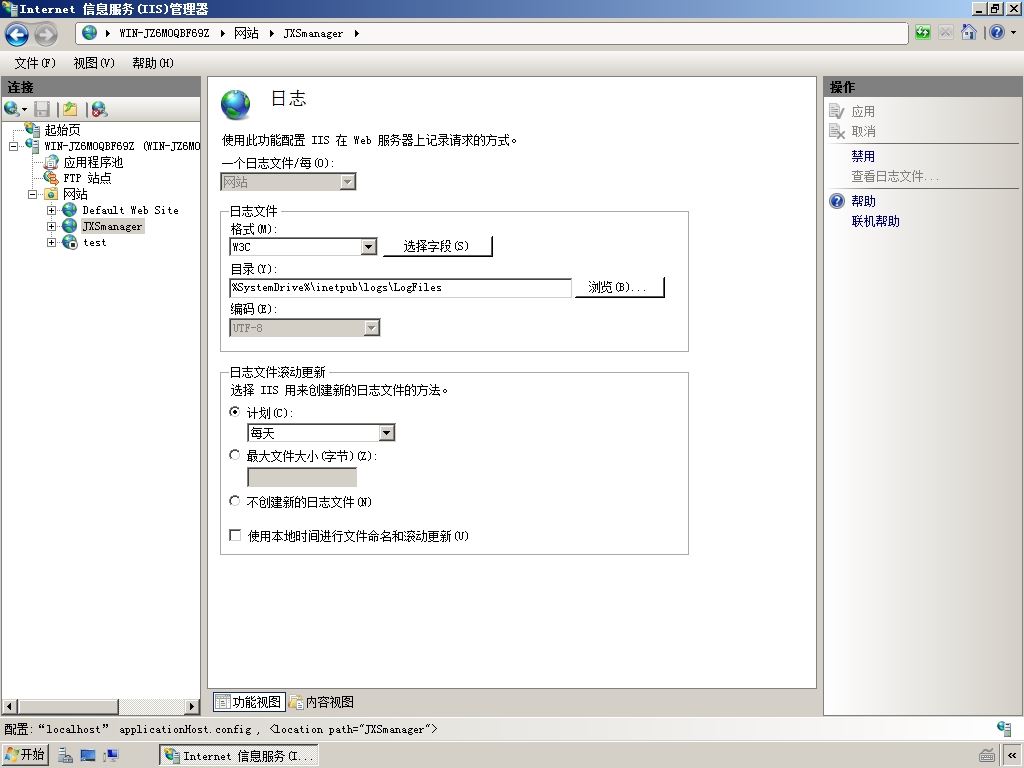Expand the test site node
Image resolution: width=1024 pixels, height=768 pixels.
tap(52, 242)
